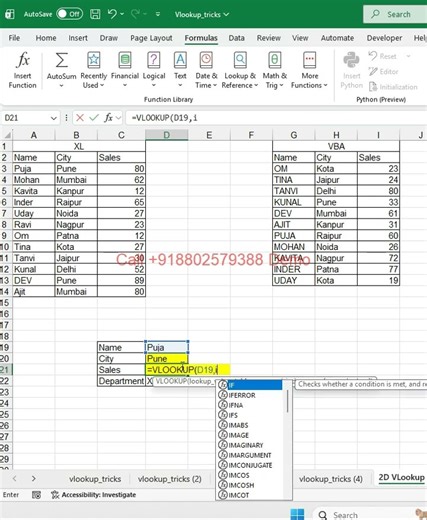Open the File menu
Viewport: 427px width, 520px height.
coord(14,38)
